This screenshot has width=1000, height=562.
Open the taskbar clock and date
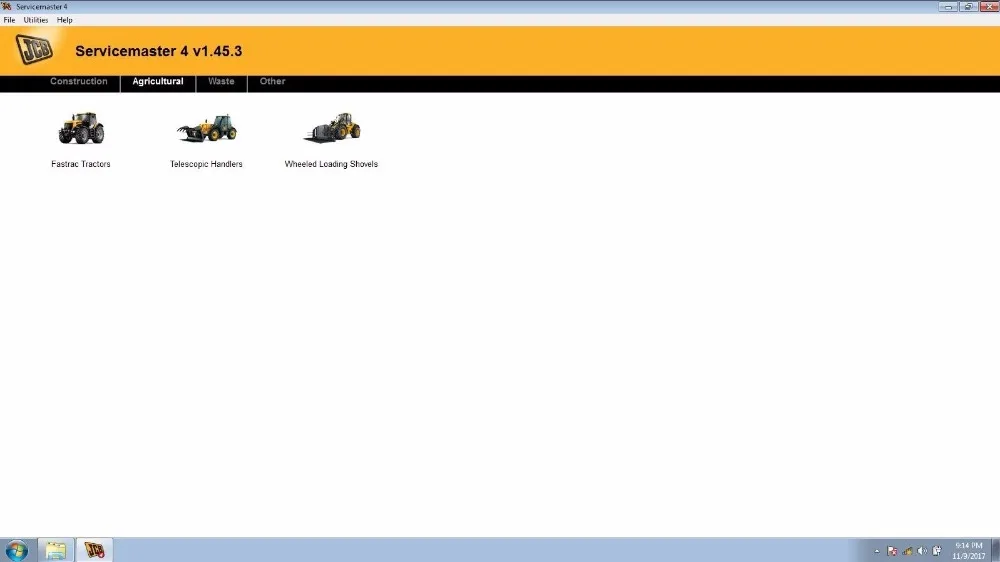tap(969, 551)
